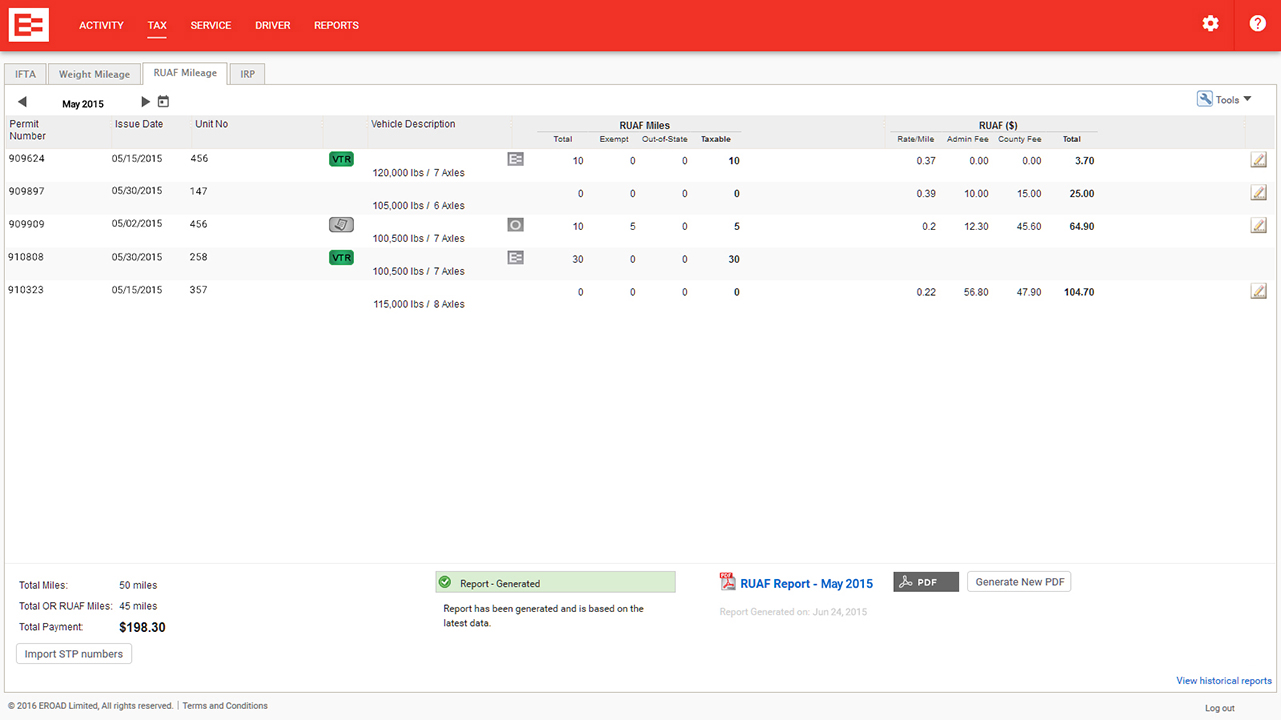Viewport: 1281px width, 720px height.
Task: Go to previous month arrow
Action: [22, 102]
